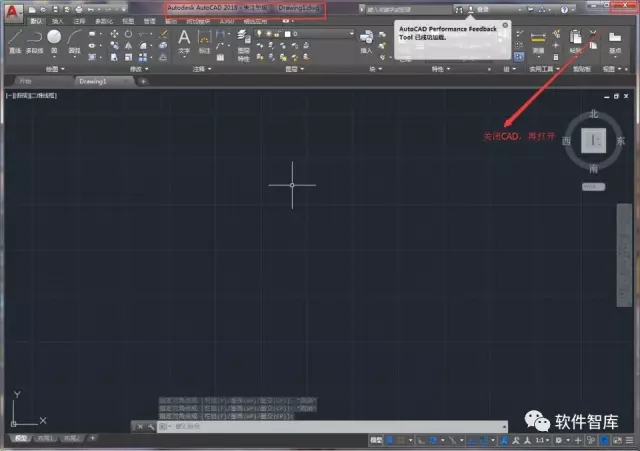Expand the Properties (特性) panel
Image resolution: width=640 pixels, height=451 pixels.
(441, 69)
